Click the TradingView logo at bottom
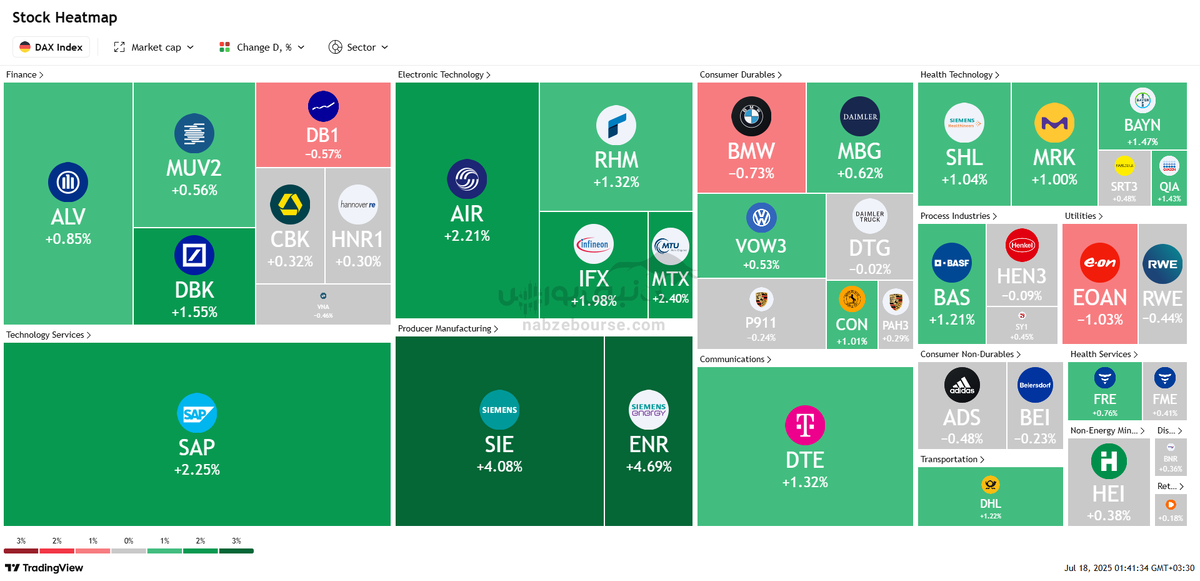Screen dimensions: 1200x581 point(44,567)
